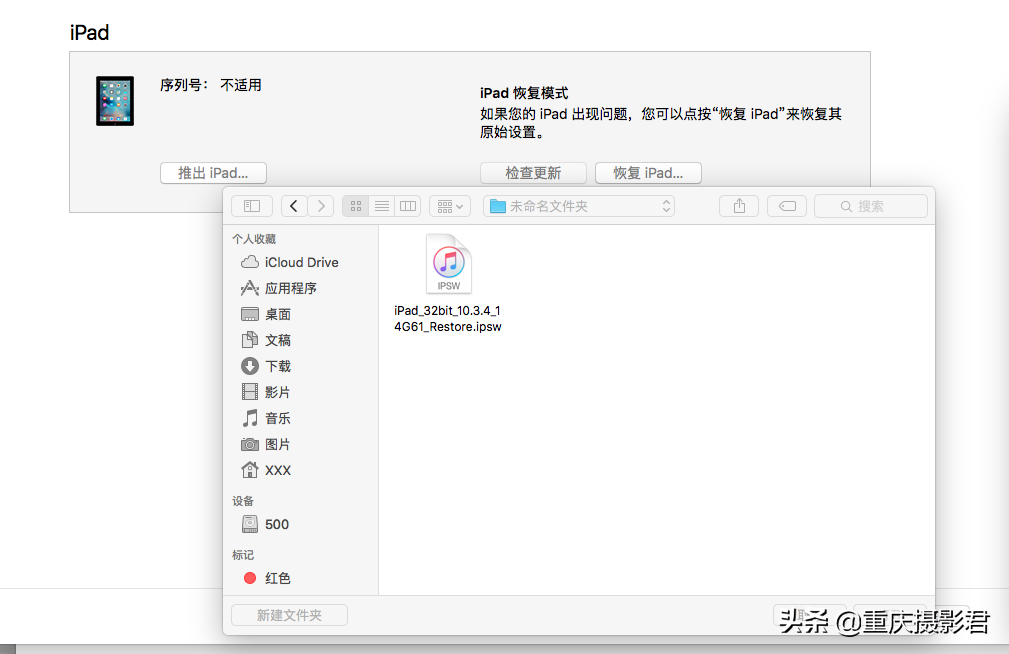Click the iPad_32bit_10.3.4_14G61_Restore.ipsw filename
Screen dimensions: 1009x654
(448, 319)
